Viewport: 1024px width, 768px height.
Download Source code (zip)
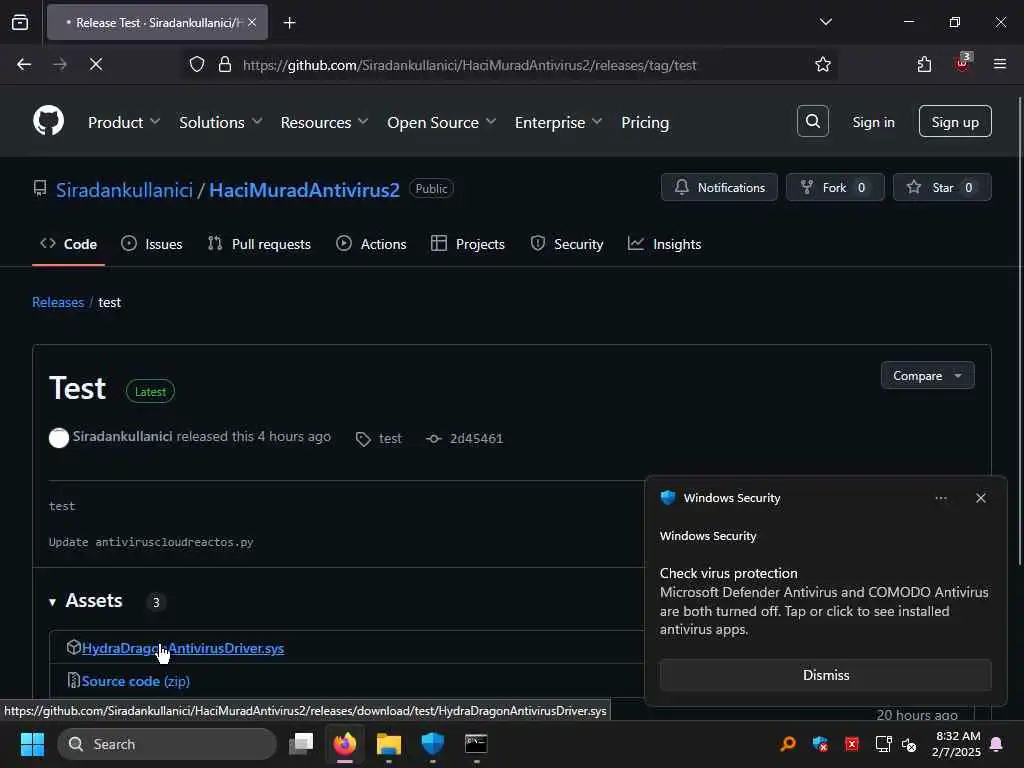point(136,681)
